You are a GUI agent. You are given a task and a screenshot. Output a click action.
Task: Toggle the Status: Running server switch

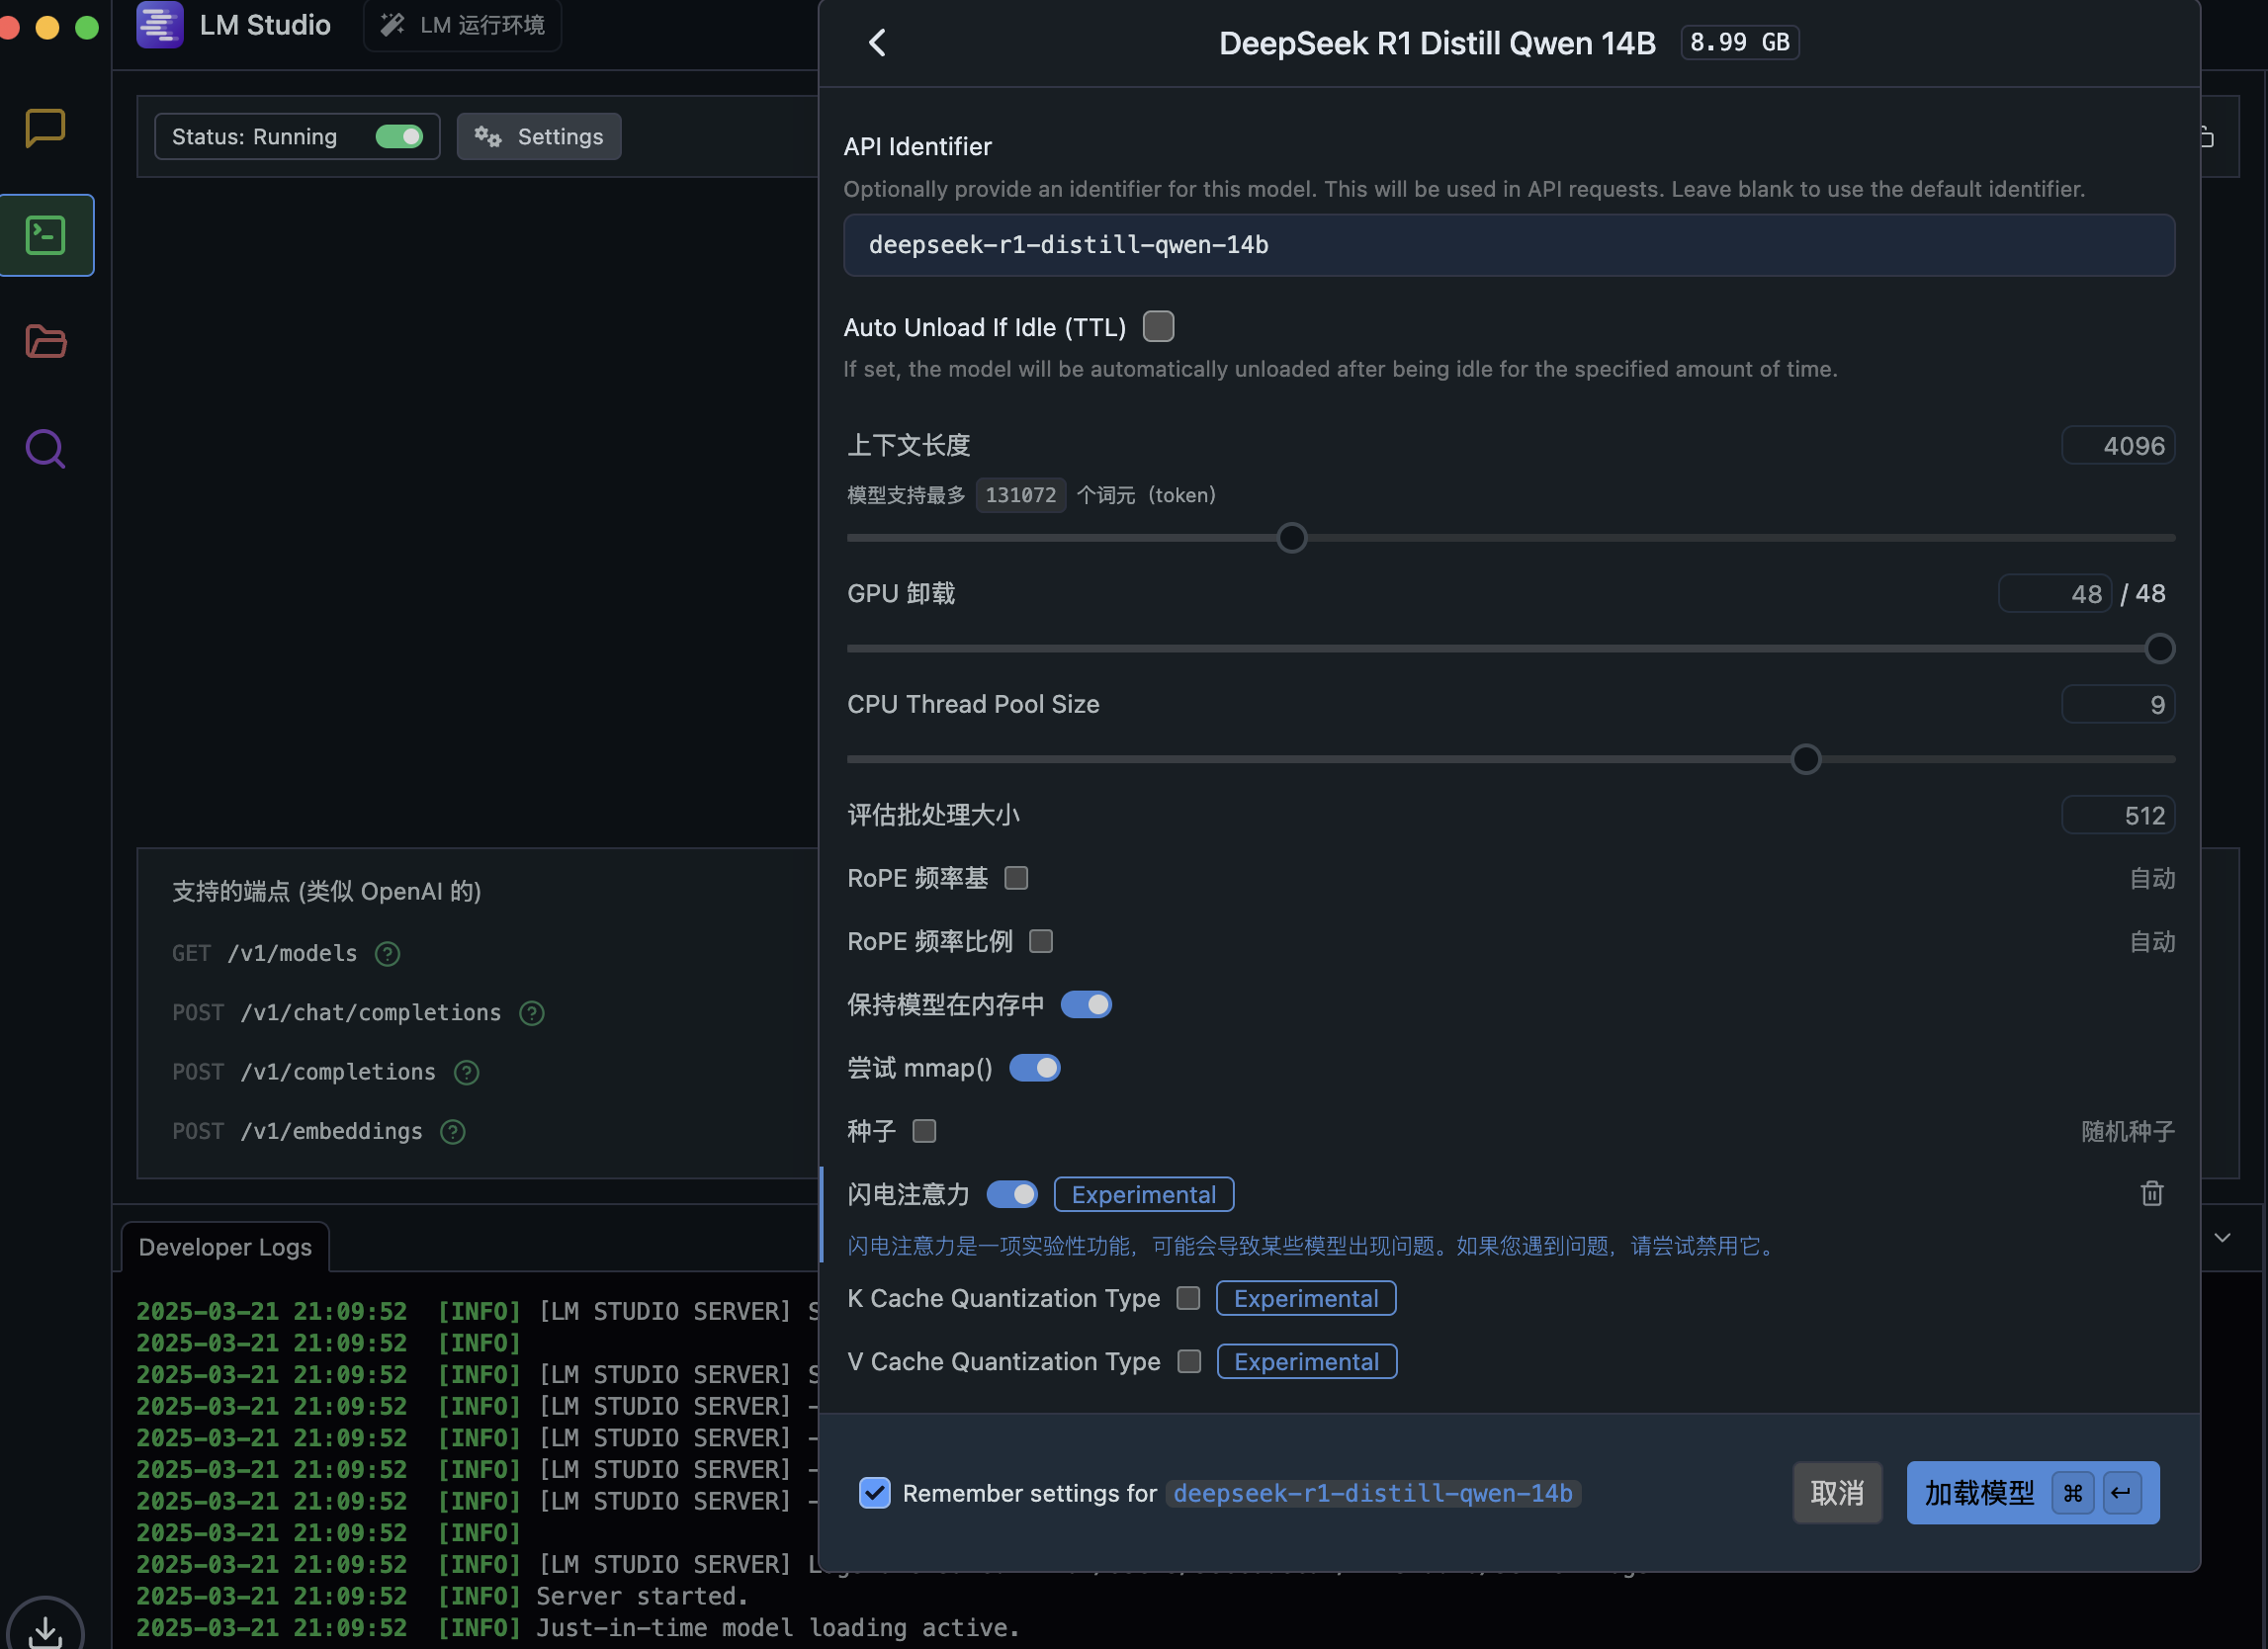point(399,137)
